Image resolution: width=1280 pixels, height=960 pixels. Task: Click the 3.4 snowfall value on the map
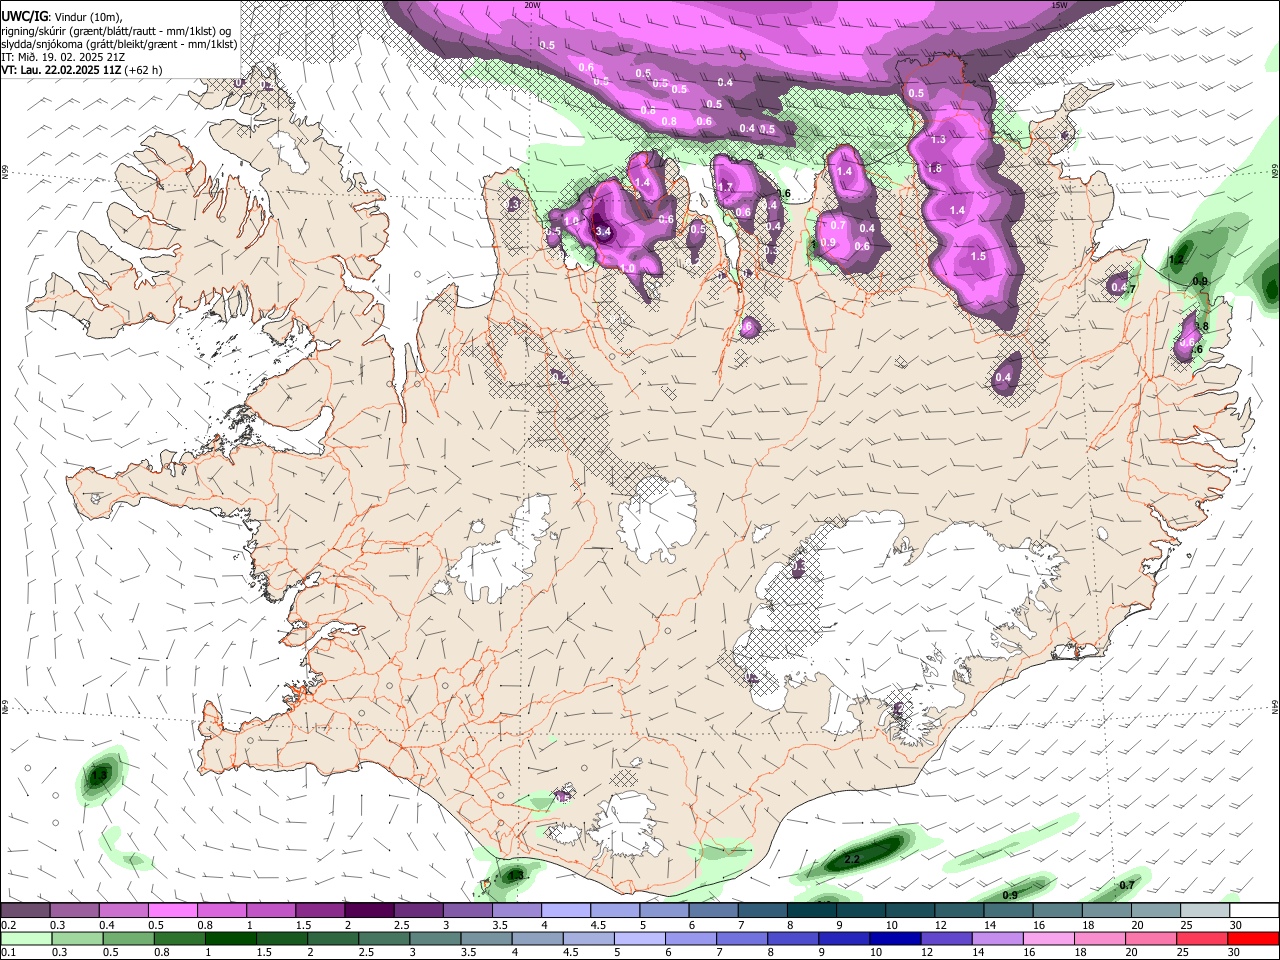tap(602, 231)
